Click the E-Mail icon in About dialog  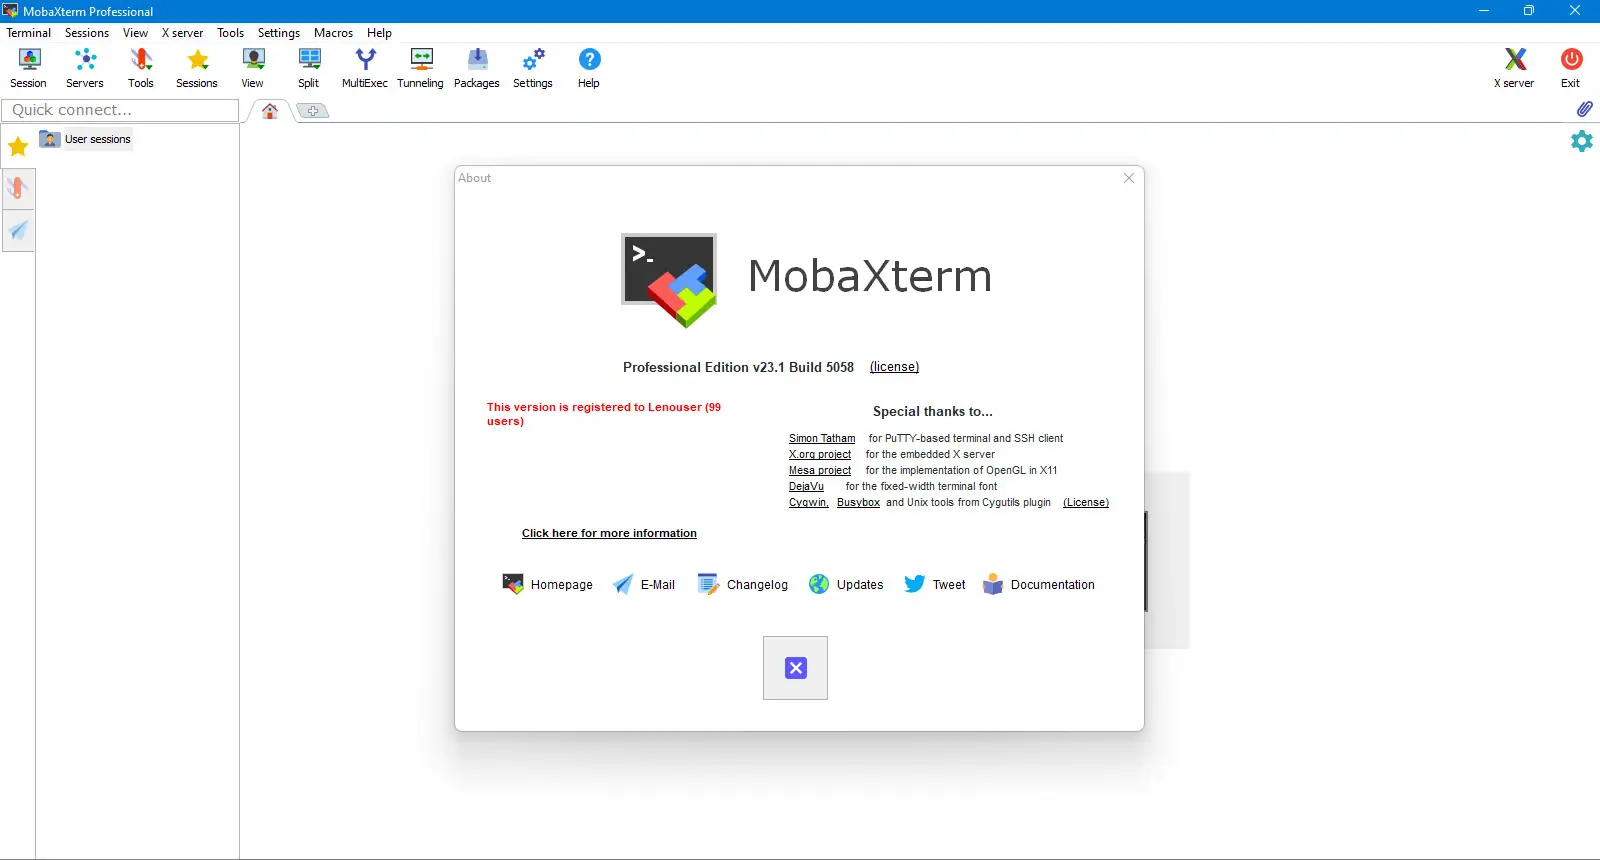tap(623, 585)
